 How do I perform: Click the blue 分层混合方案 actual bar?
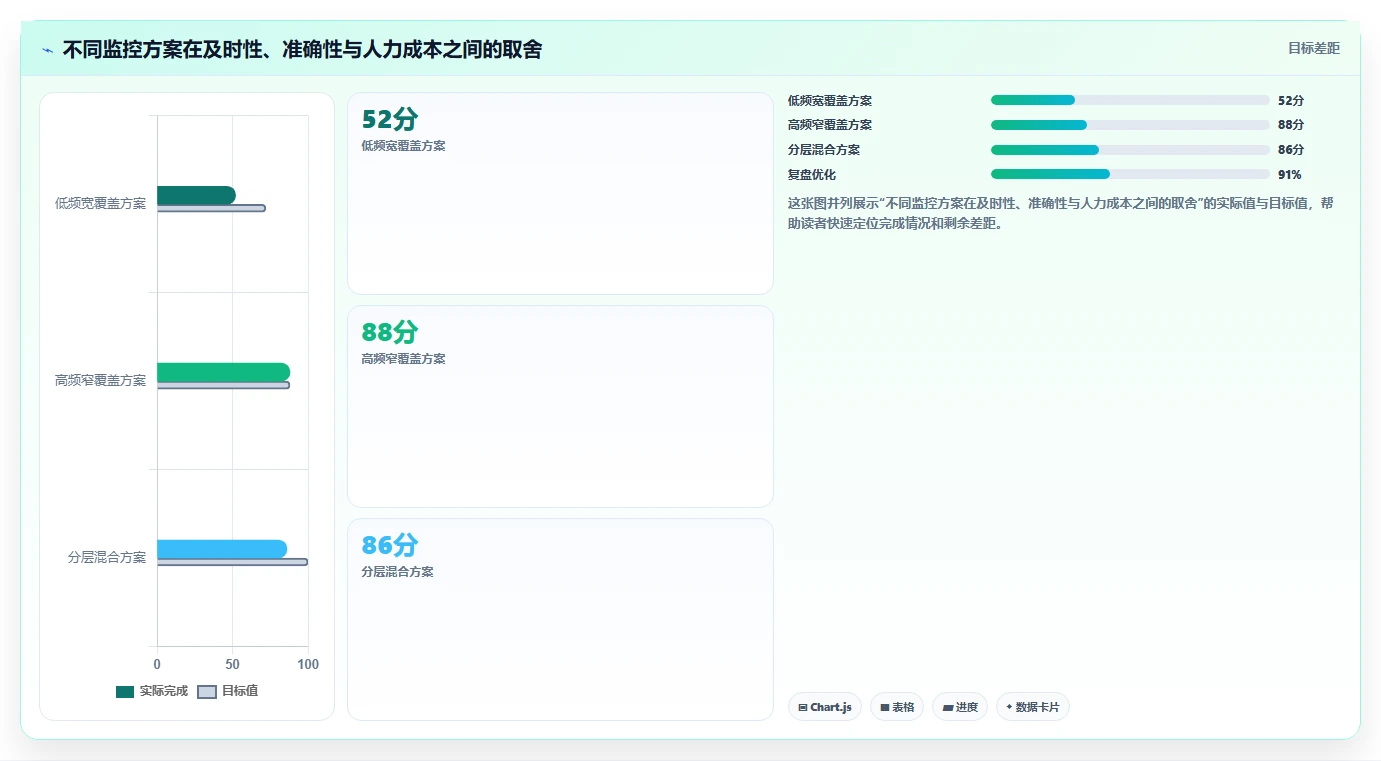[222, 549]
